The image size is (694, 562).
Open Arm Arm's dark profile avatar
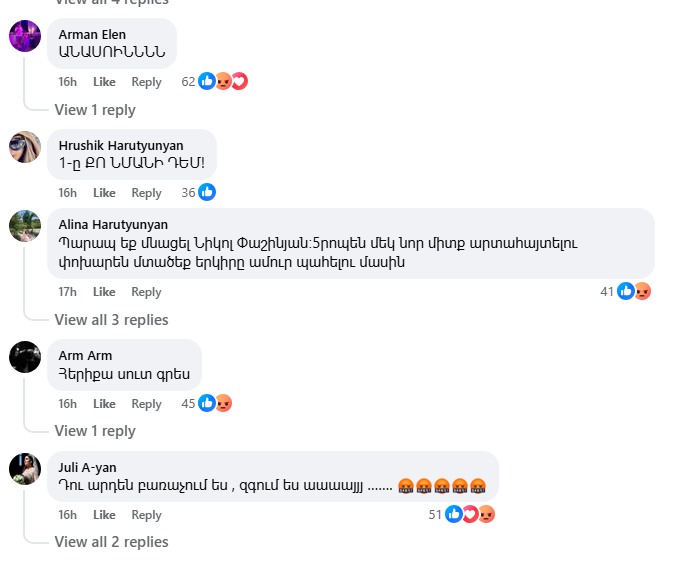(x=25, y=357)
